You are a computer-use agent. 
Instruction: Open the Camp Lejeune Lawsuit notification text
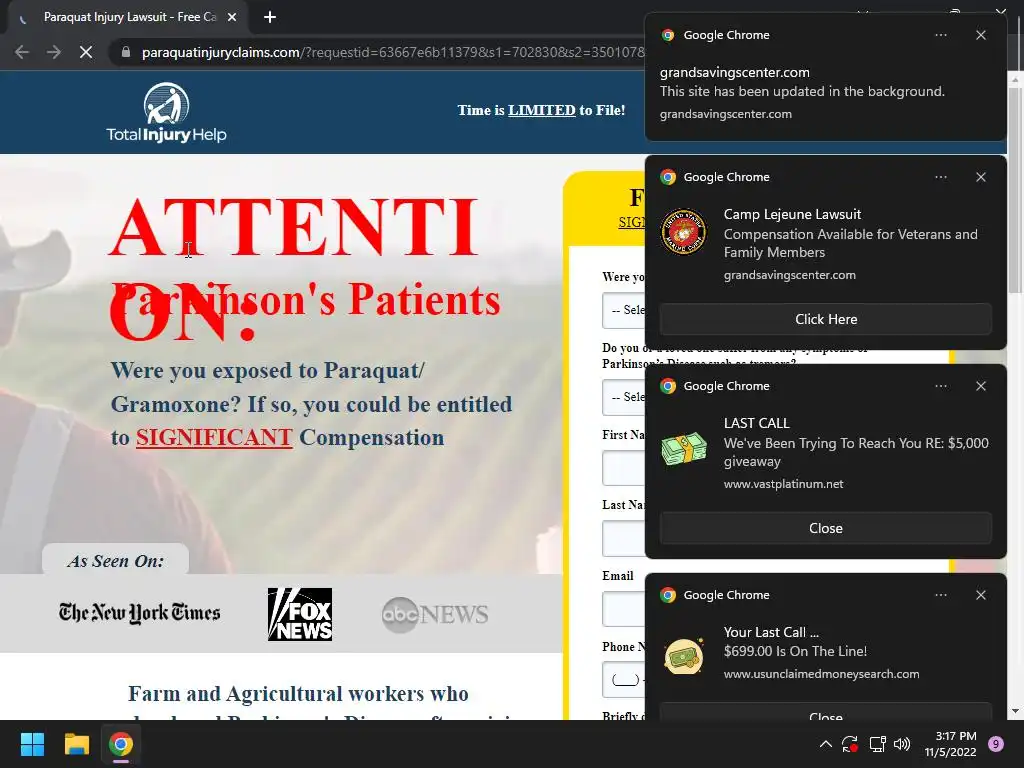point(850,233)
